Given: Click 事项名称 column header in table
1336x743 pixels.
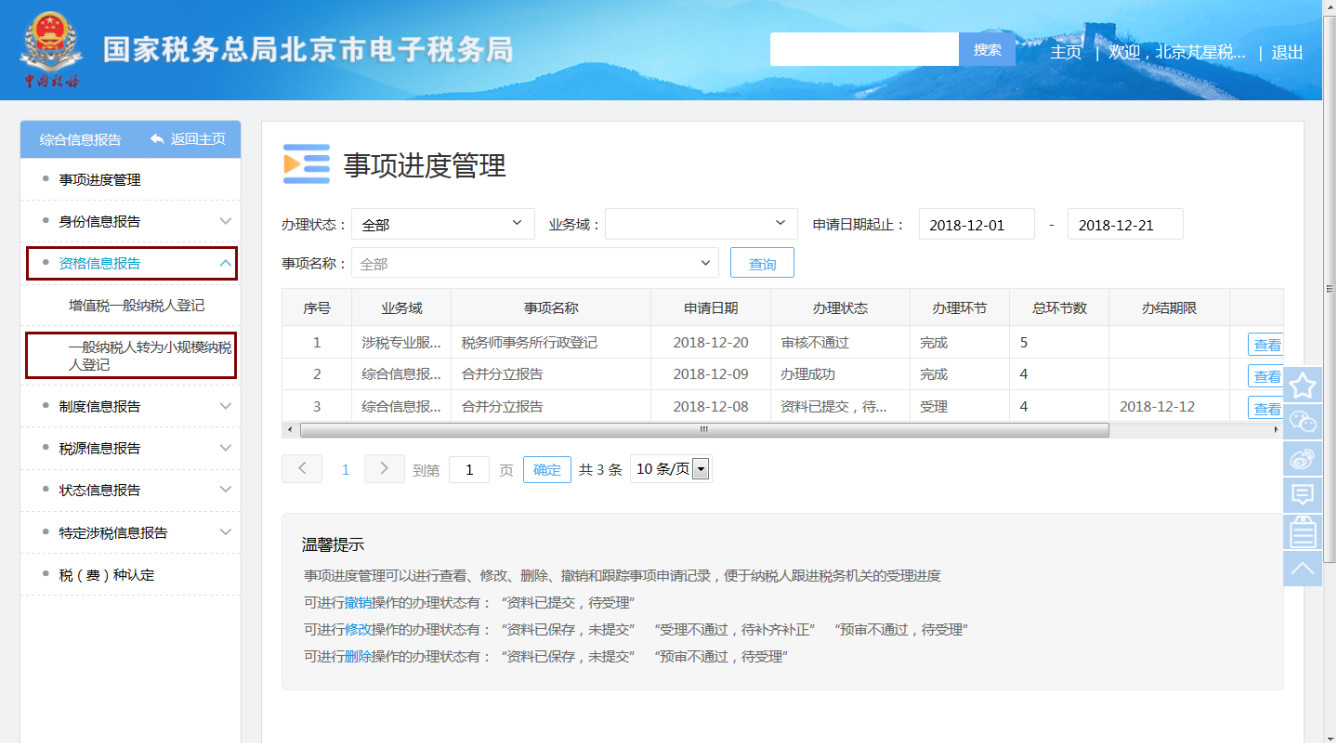Looking at the screenshot, I should click(551, 308).
